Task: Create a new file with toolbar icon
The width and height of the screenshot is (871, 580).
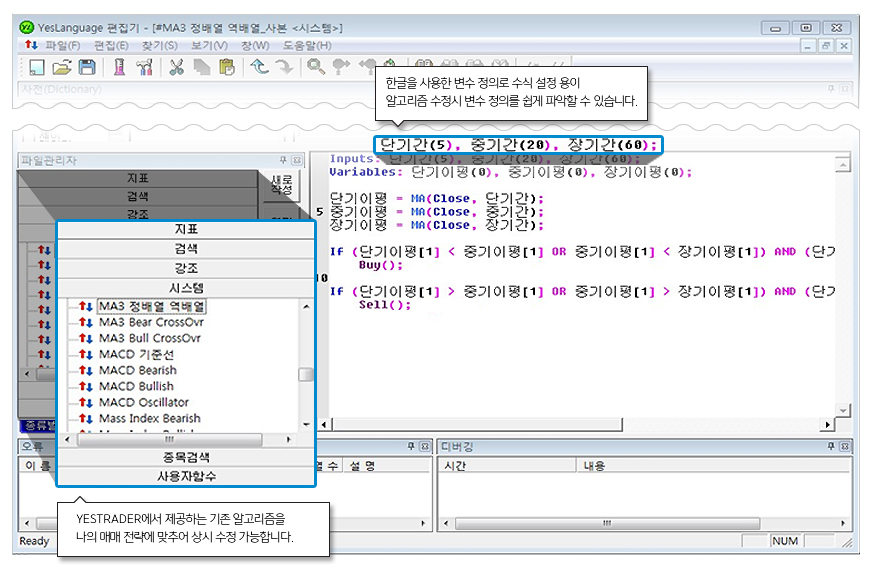Action: [x=37, y=68]
